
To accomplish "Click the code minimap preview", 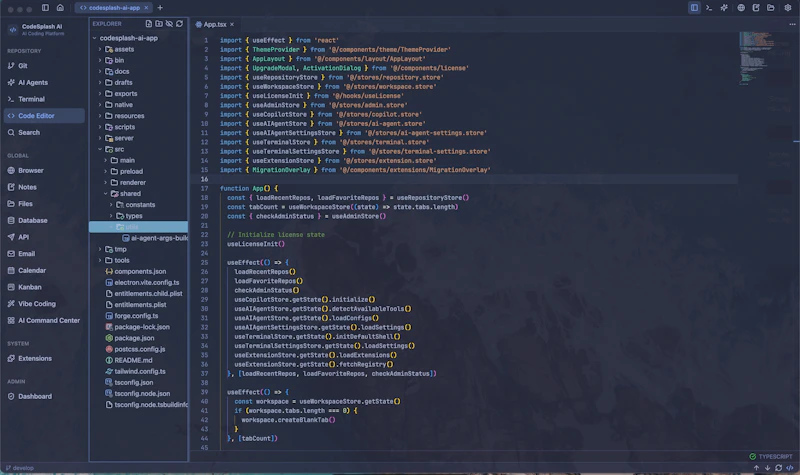I will coord(756,58).
